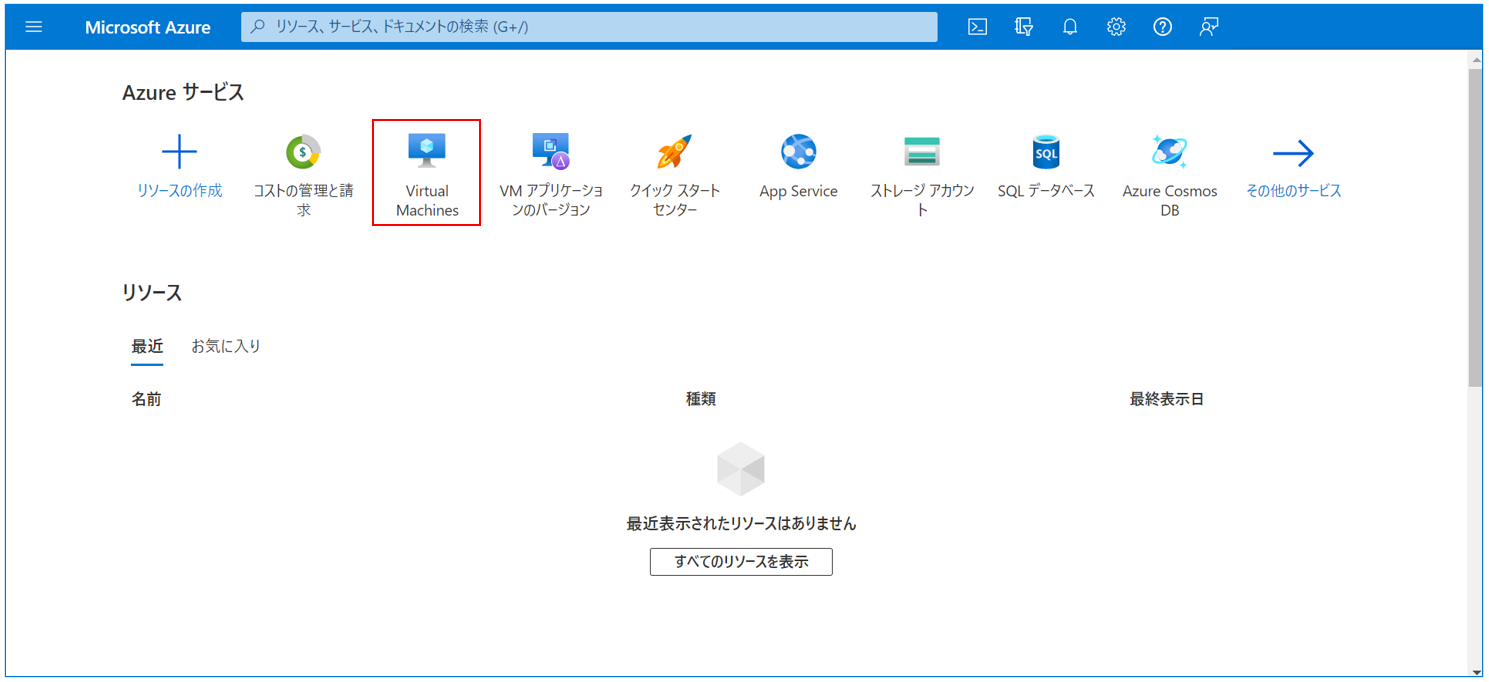The image size is (1489, 682).
Task: Open the help (?) panel
Action: coord(1162,27)
